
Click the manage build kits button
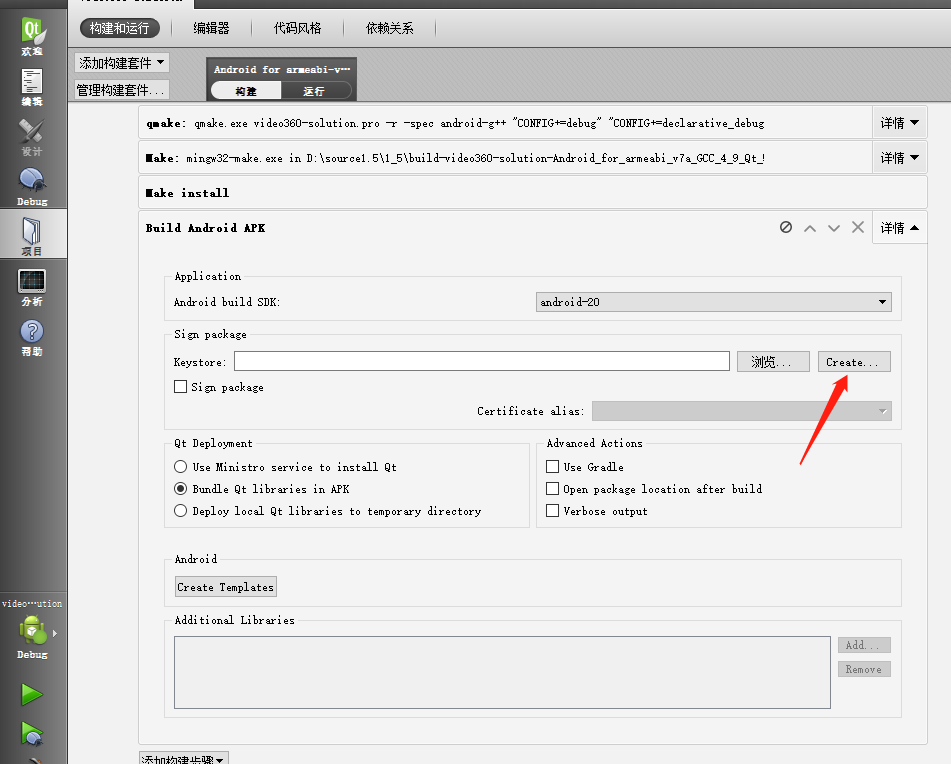pyautogui.click(x=121, y=90)
